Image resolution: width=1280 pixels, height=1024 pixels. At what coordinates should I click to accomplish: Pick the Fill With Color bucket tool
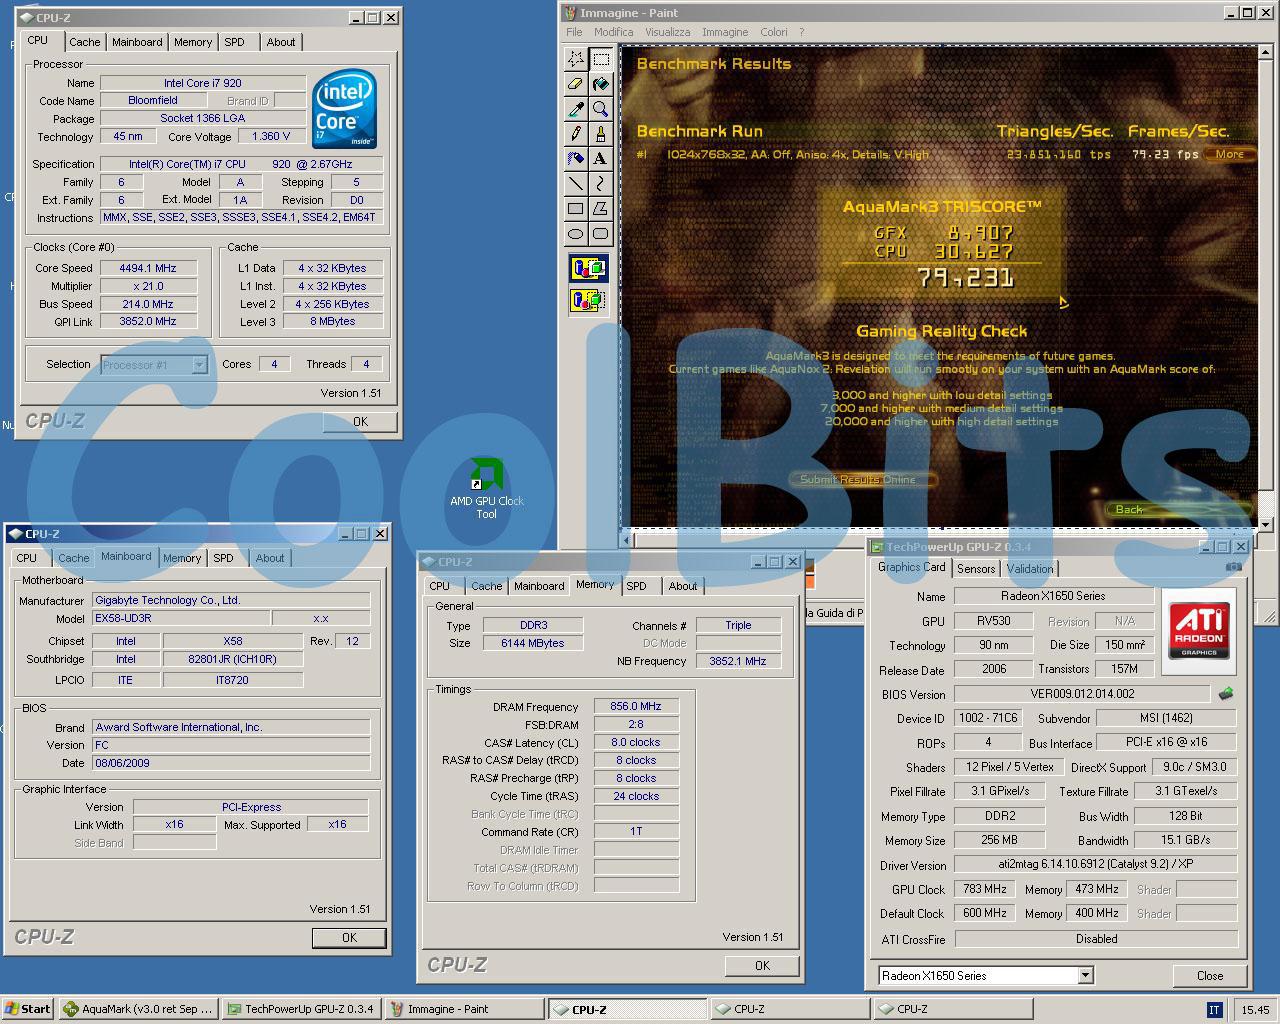click(x=600, y=84)
